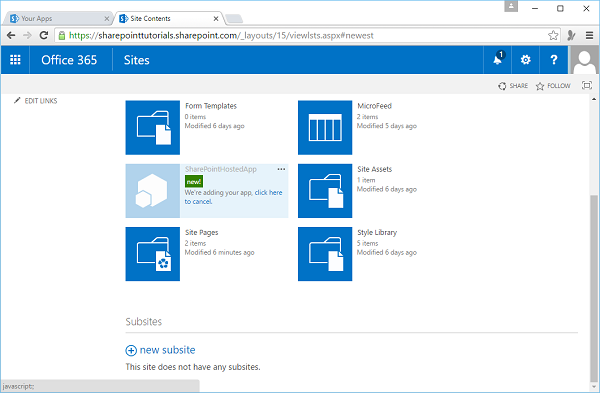
Task: Open the Form Templates library tile
Action: click(x=153, y=127)
